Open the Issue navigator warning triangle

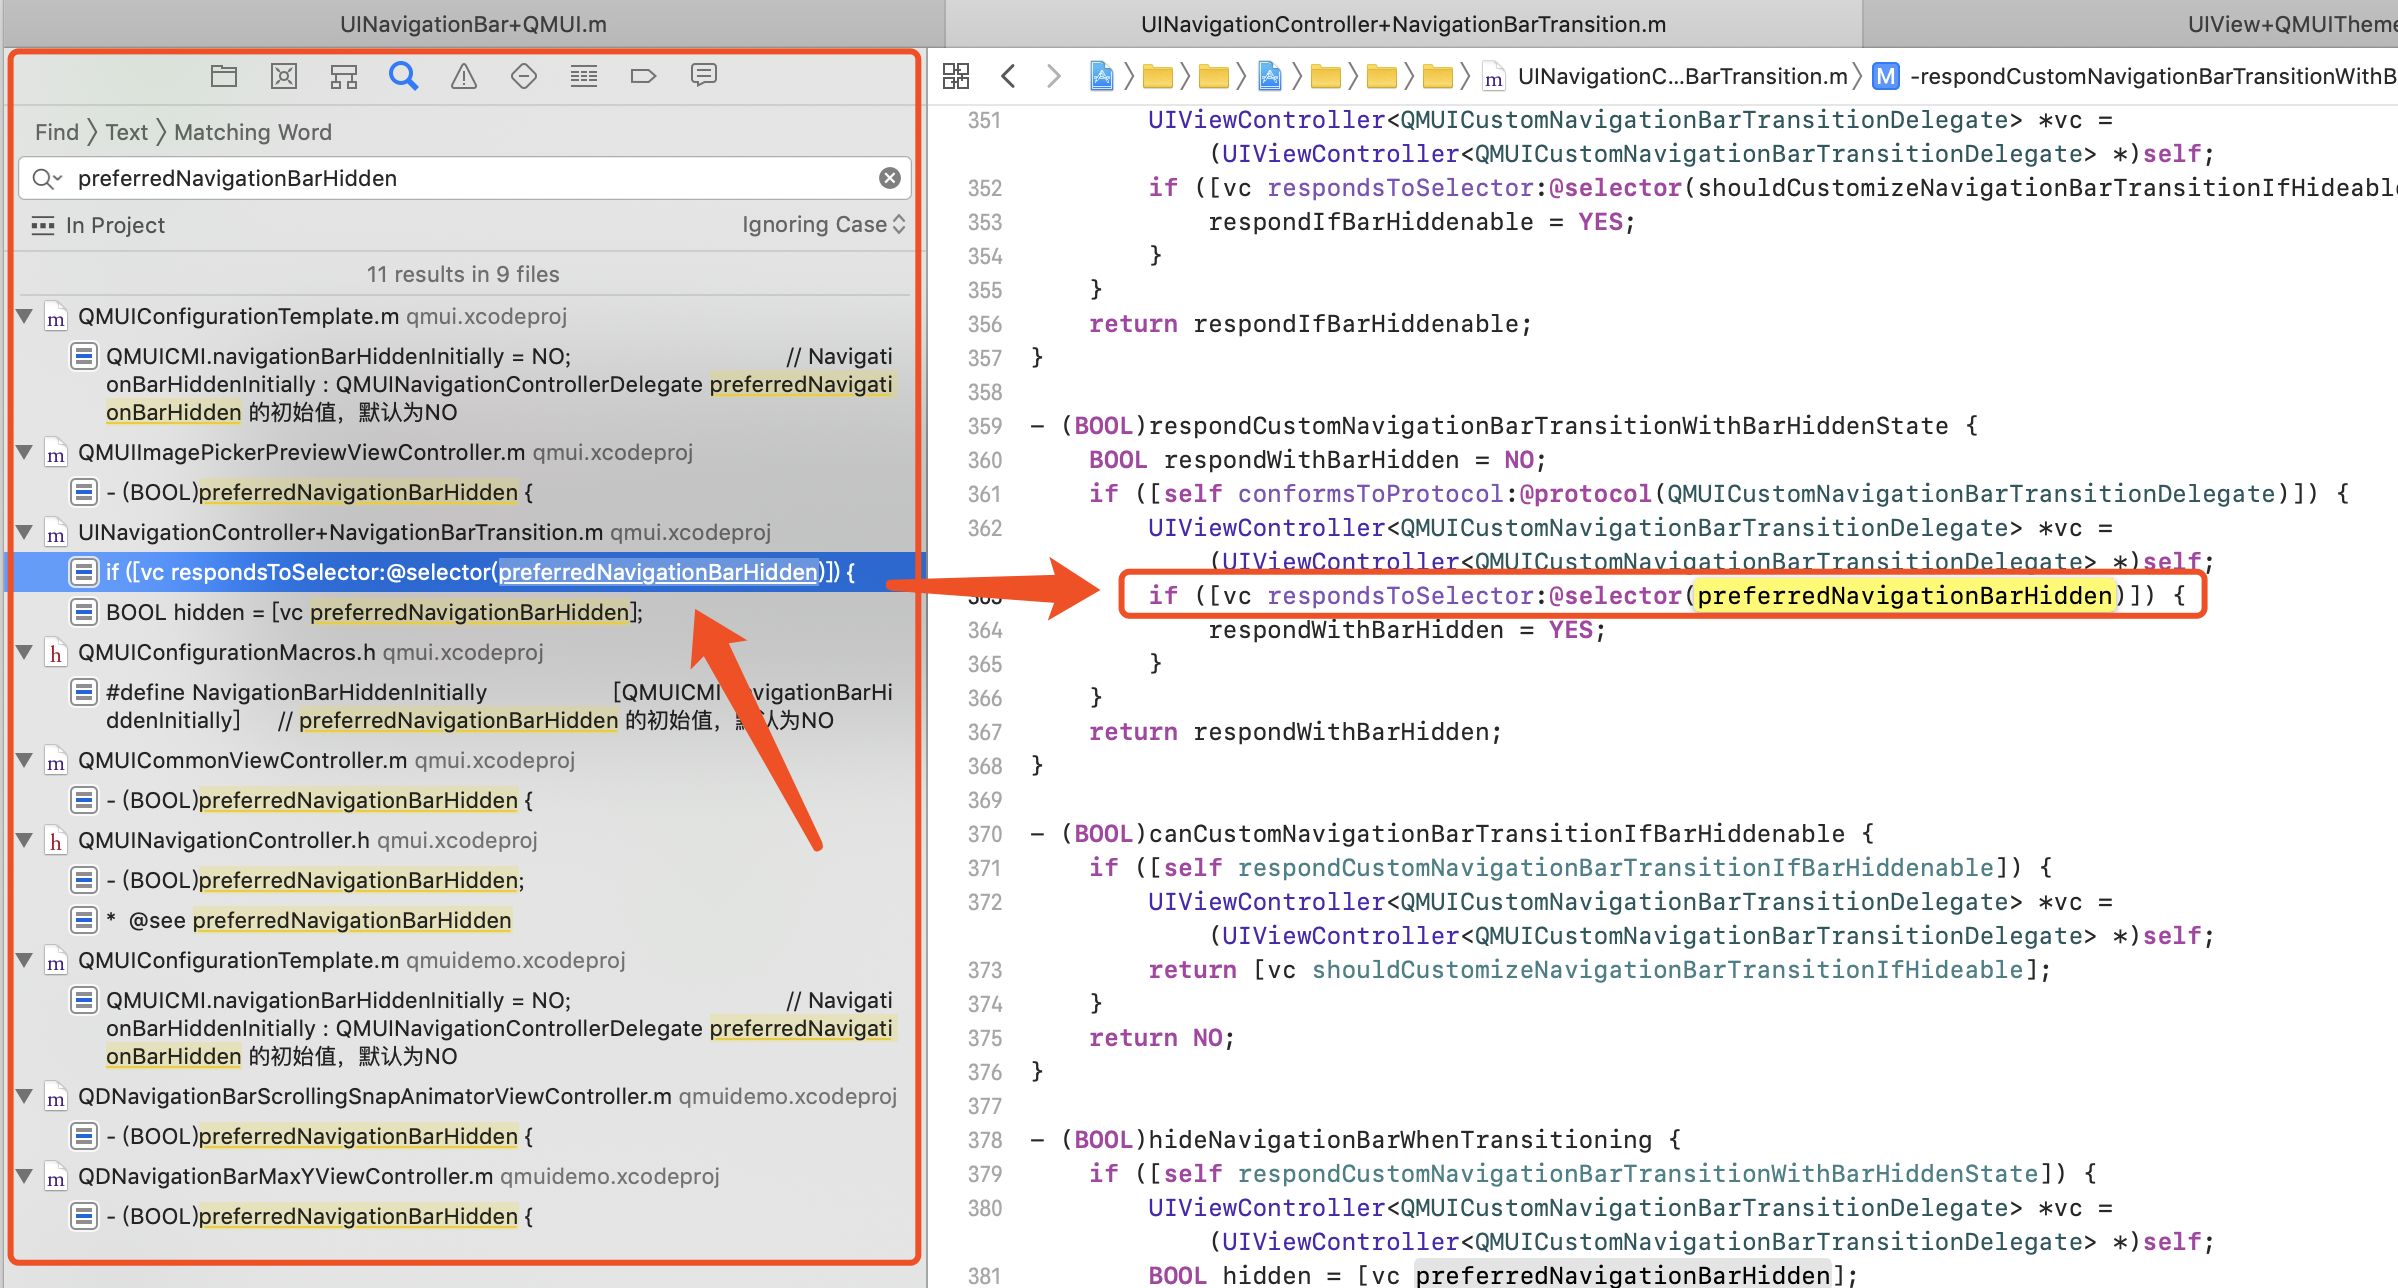point(463,75)
